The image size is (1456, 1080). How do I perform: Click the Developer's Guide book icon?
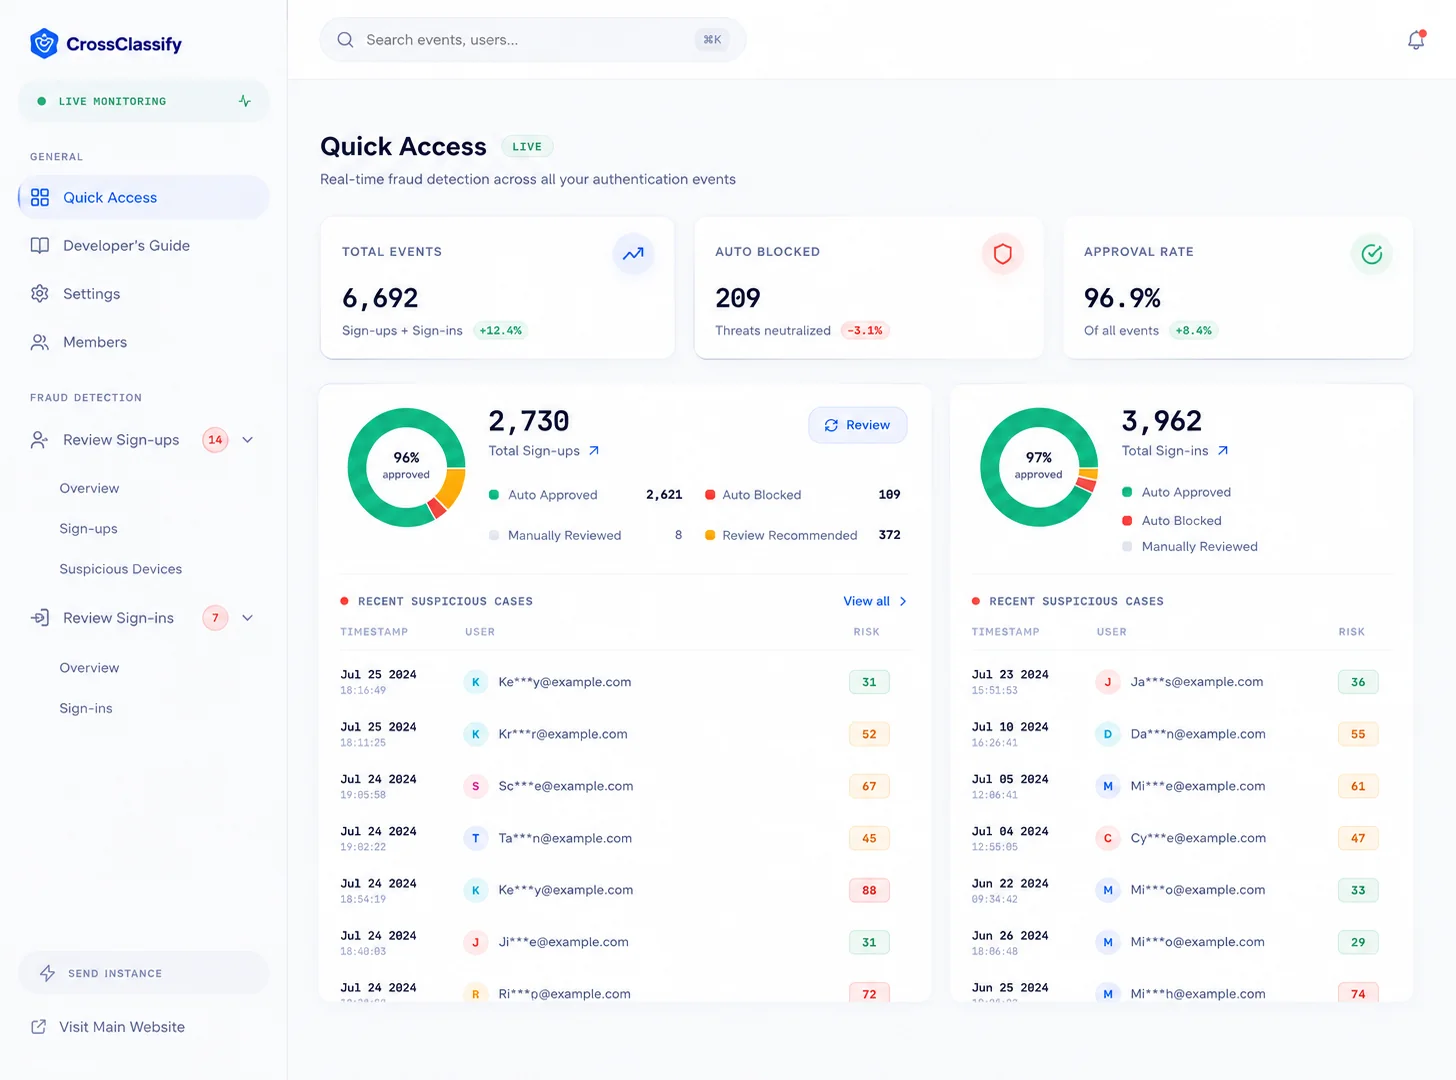(x=40, y=245)
